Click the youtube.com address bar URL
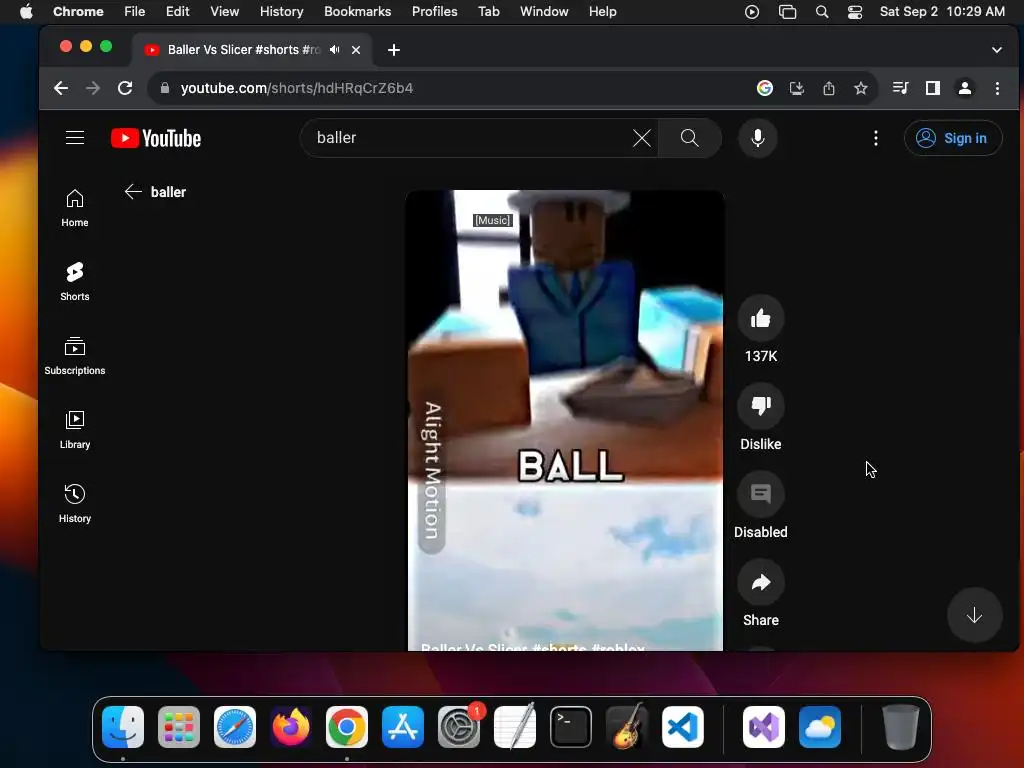Screen dimensions: 1024x768 click(296, 88)
